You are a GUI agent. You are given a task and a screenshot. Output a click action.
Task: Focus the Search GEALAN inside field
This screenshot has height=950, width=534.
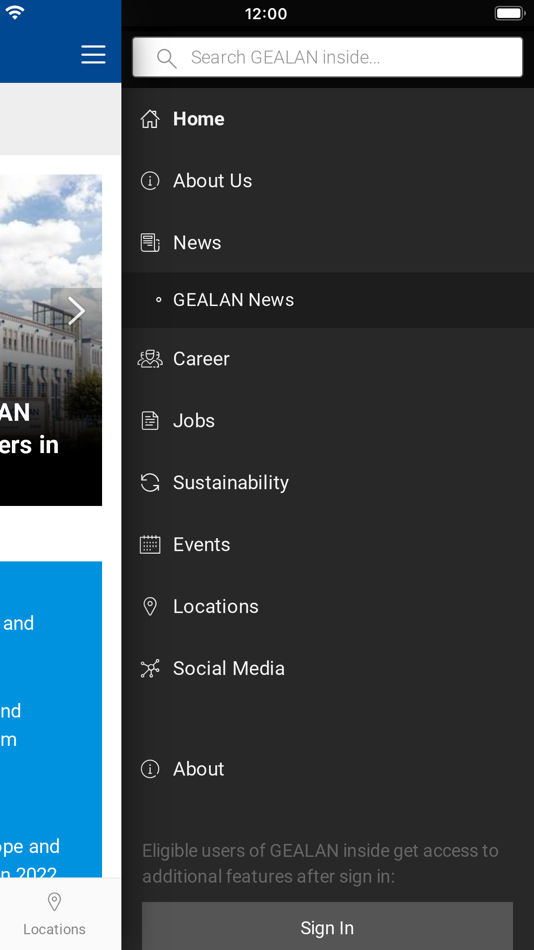click(x=327, y=57)
